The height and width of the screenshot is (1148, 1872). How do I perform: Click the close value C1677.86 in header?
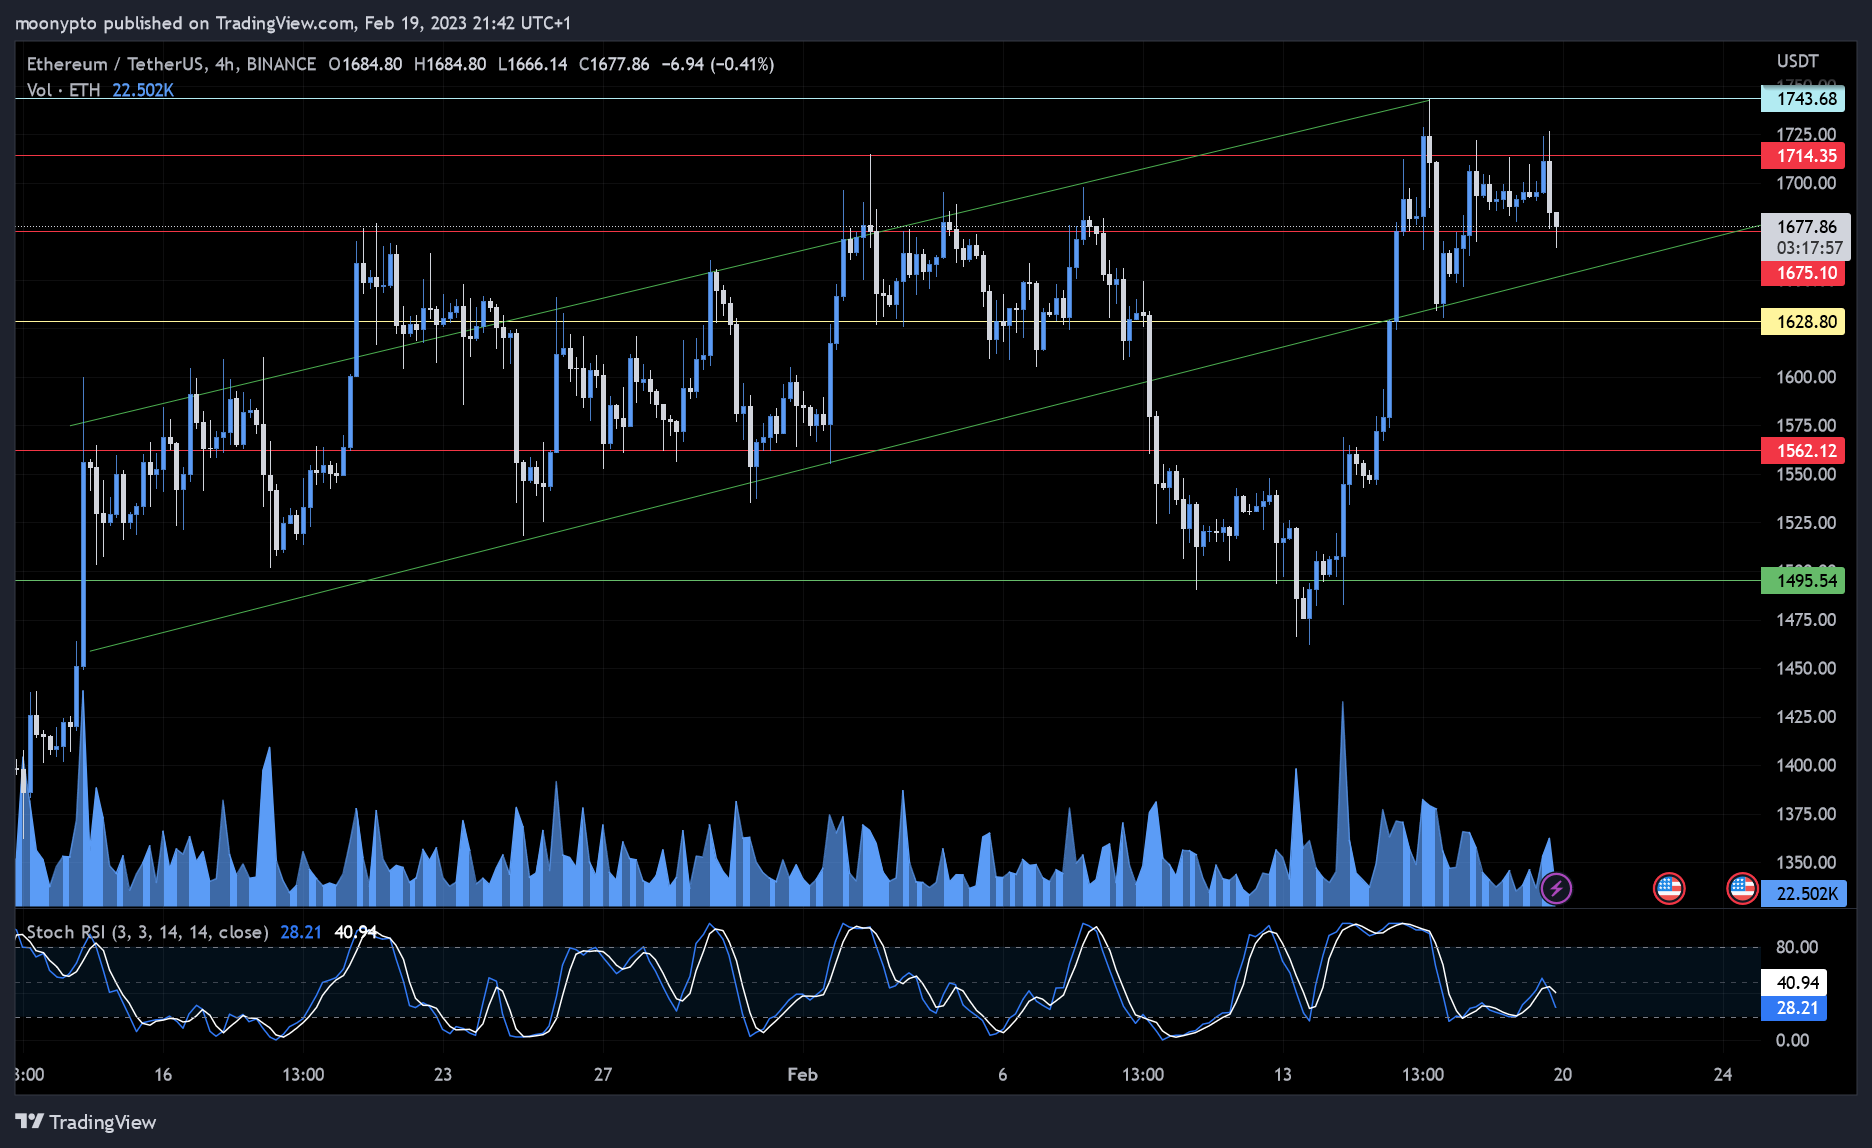[614, 64]
